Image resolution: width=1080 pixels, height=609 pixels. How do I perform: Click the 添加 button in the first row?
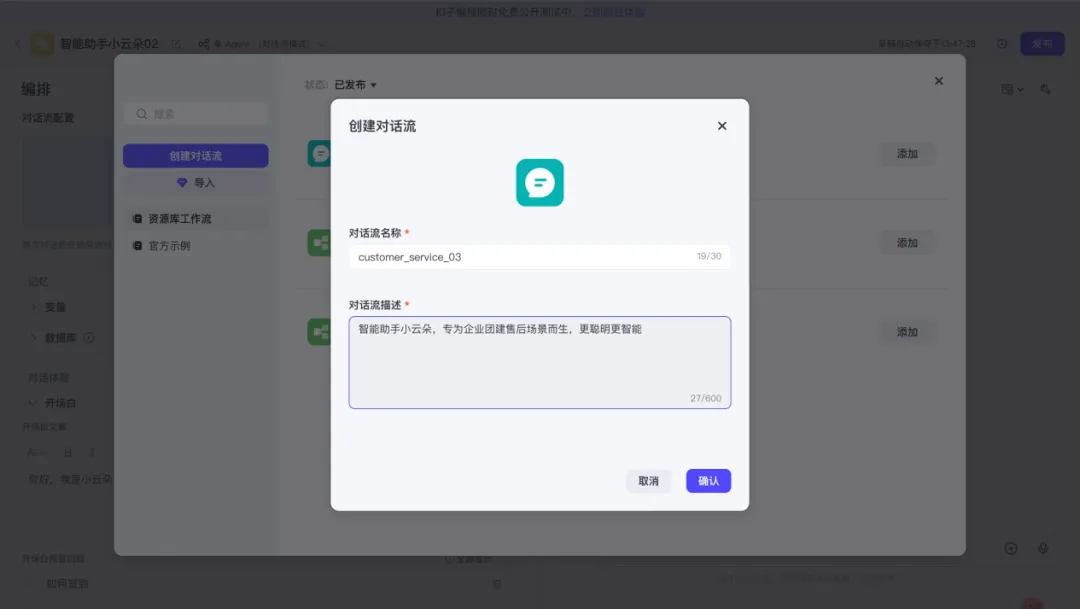point(907,154)
